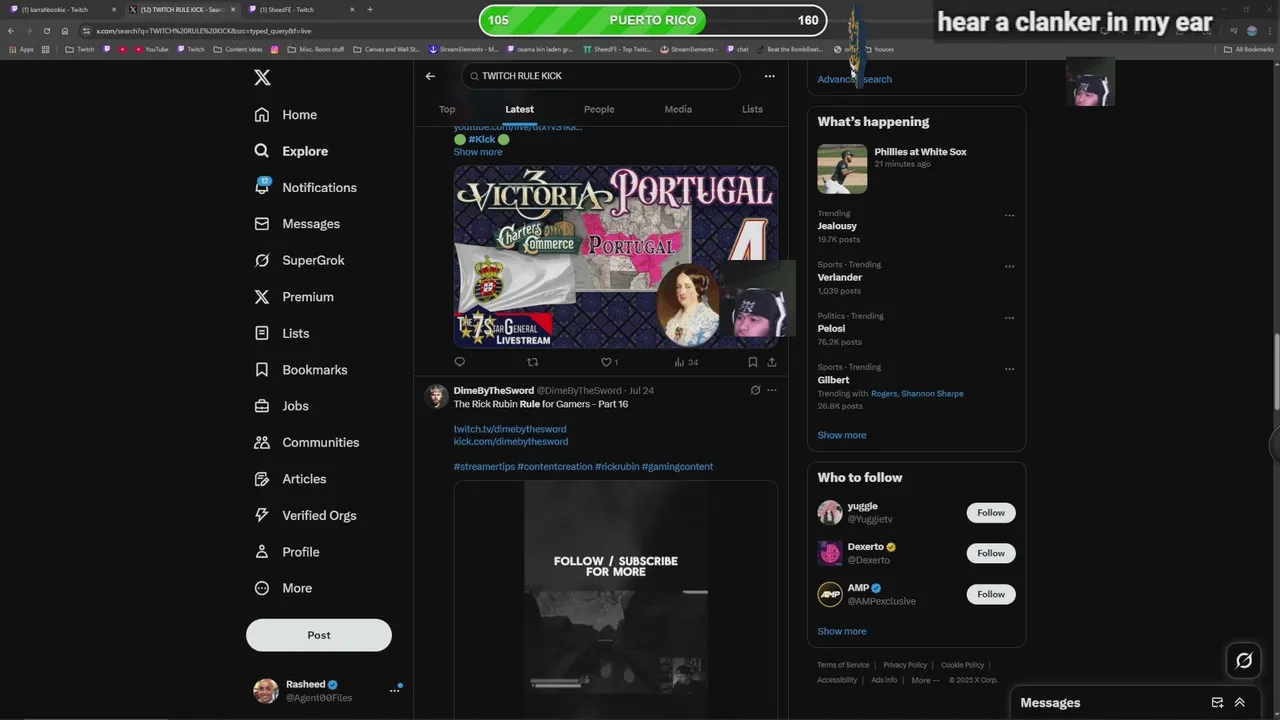Click Show more under Who to follow

(842, 631)
